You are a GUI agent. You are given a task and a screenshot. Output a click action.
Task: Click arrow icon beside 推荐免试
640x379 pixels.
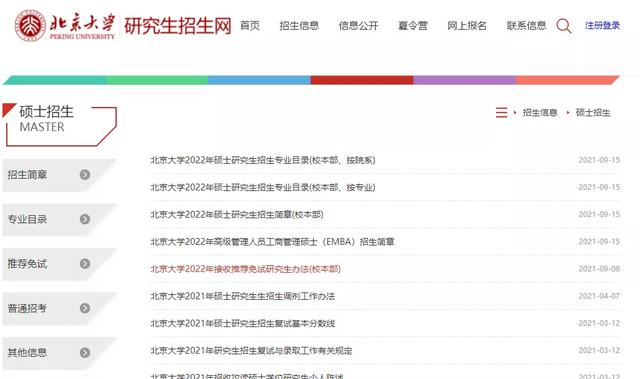[x=85, y=264]
